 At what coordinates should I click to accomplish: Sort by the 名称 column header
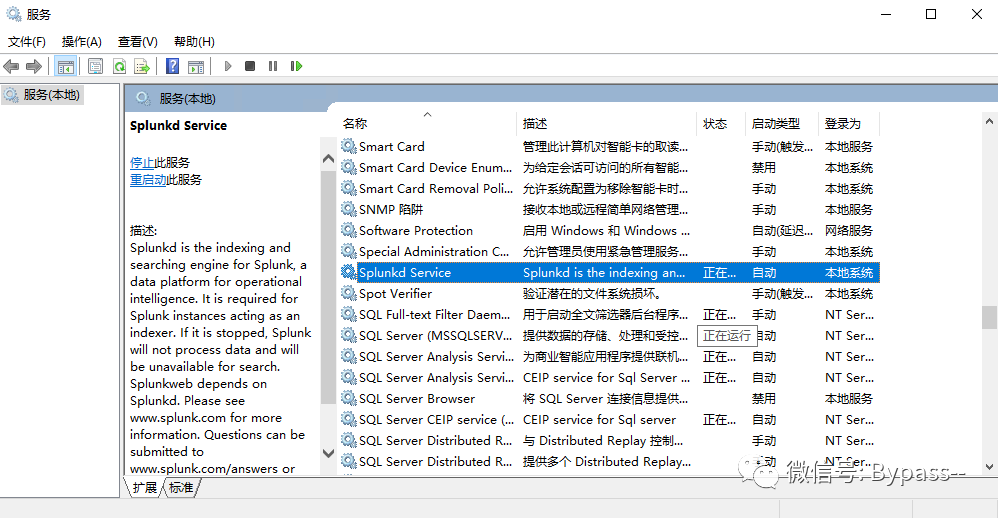click(x=426, y=123)
